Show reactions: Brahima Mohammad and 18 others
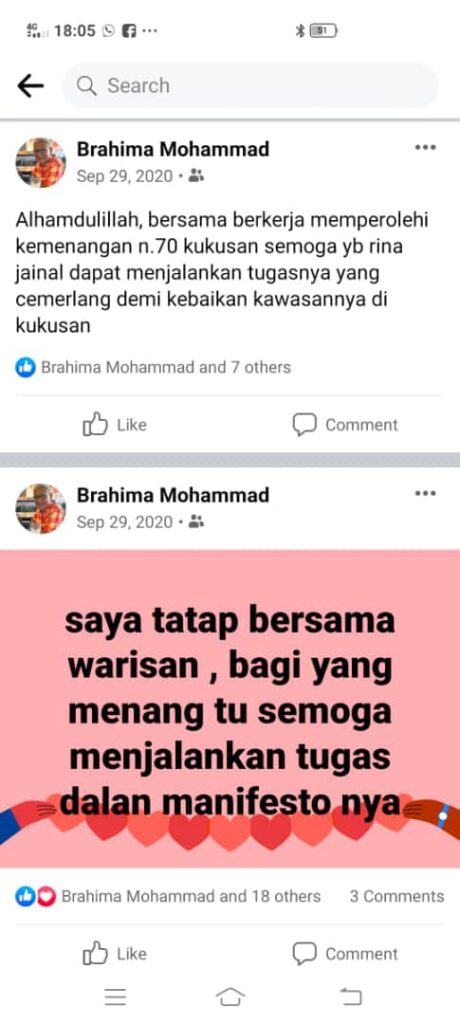The image size is (460, 1024). (168, 896)
